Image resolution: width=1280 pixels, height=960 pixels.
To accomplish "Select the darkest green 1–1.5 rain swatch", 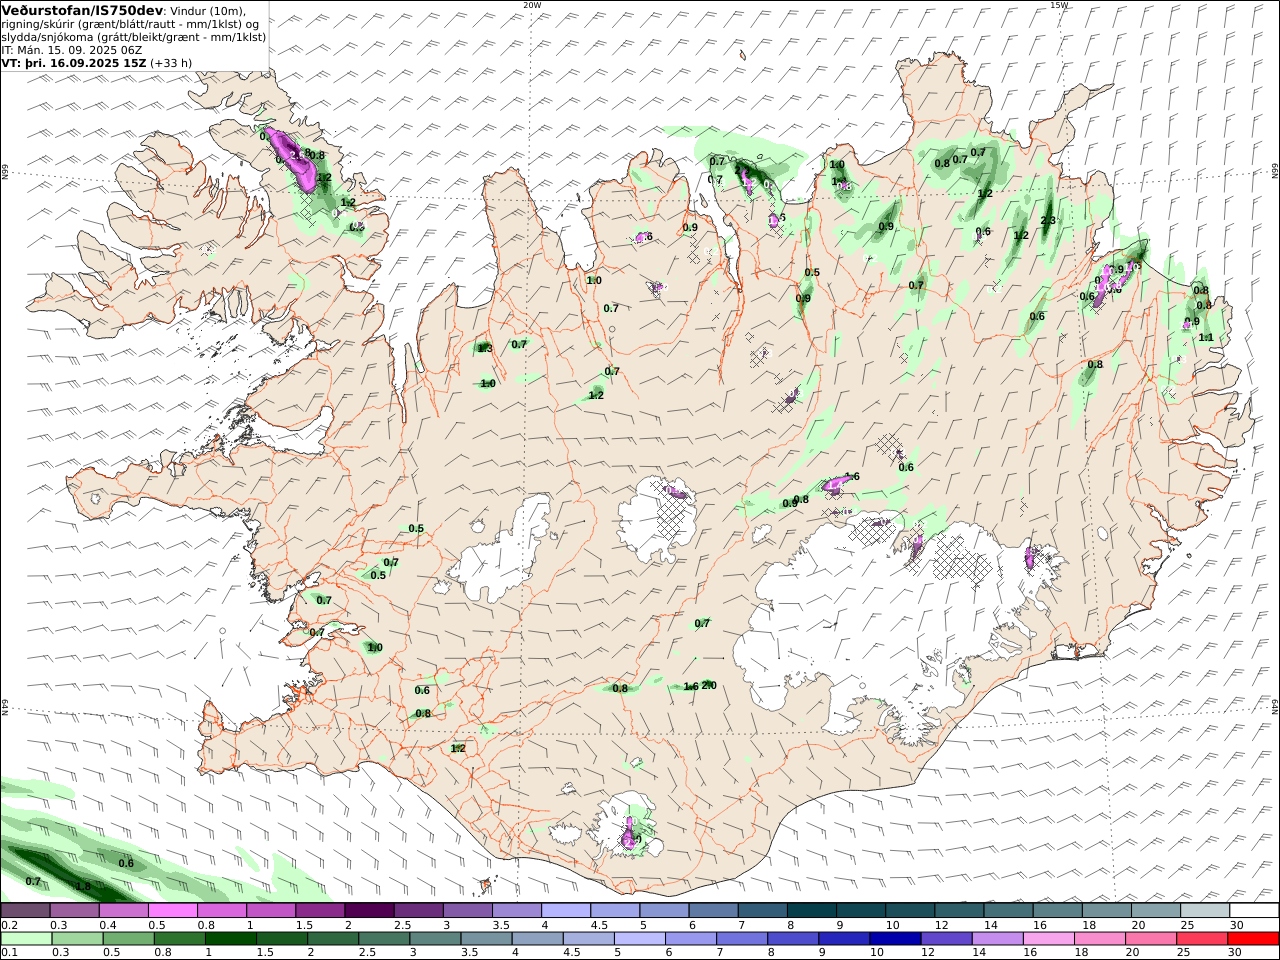I will pos(231,939).
